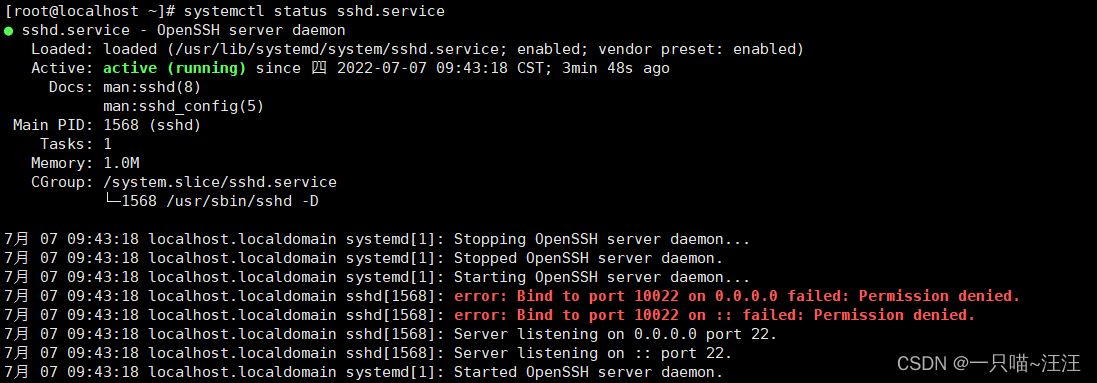The height and width of the screenshot is (383, 1097).
Task: Click the green status dot beside sshd.service
Action: pos(8,31)
